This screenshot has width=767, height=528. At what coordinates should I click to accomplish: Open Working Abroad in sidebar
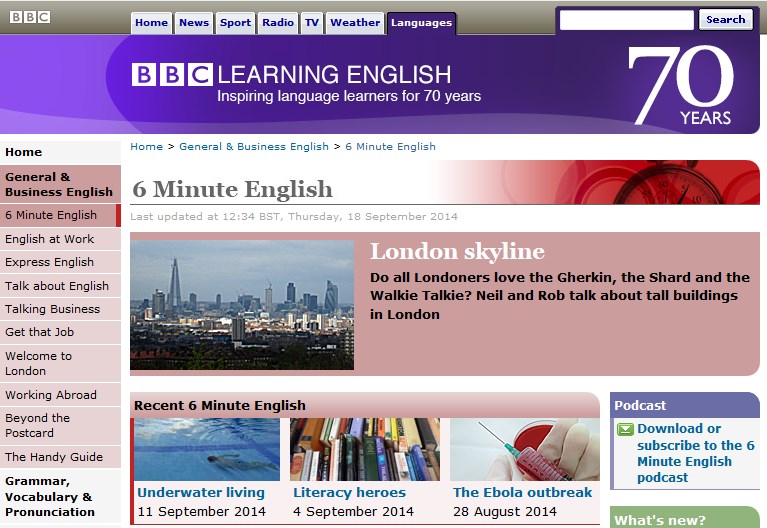[60, 395]
